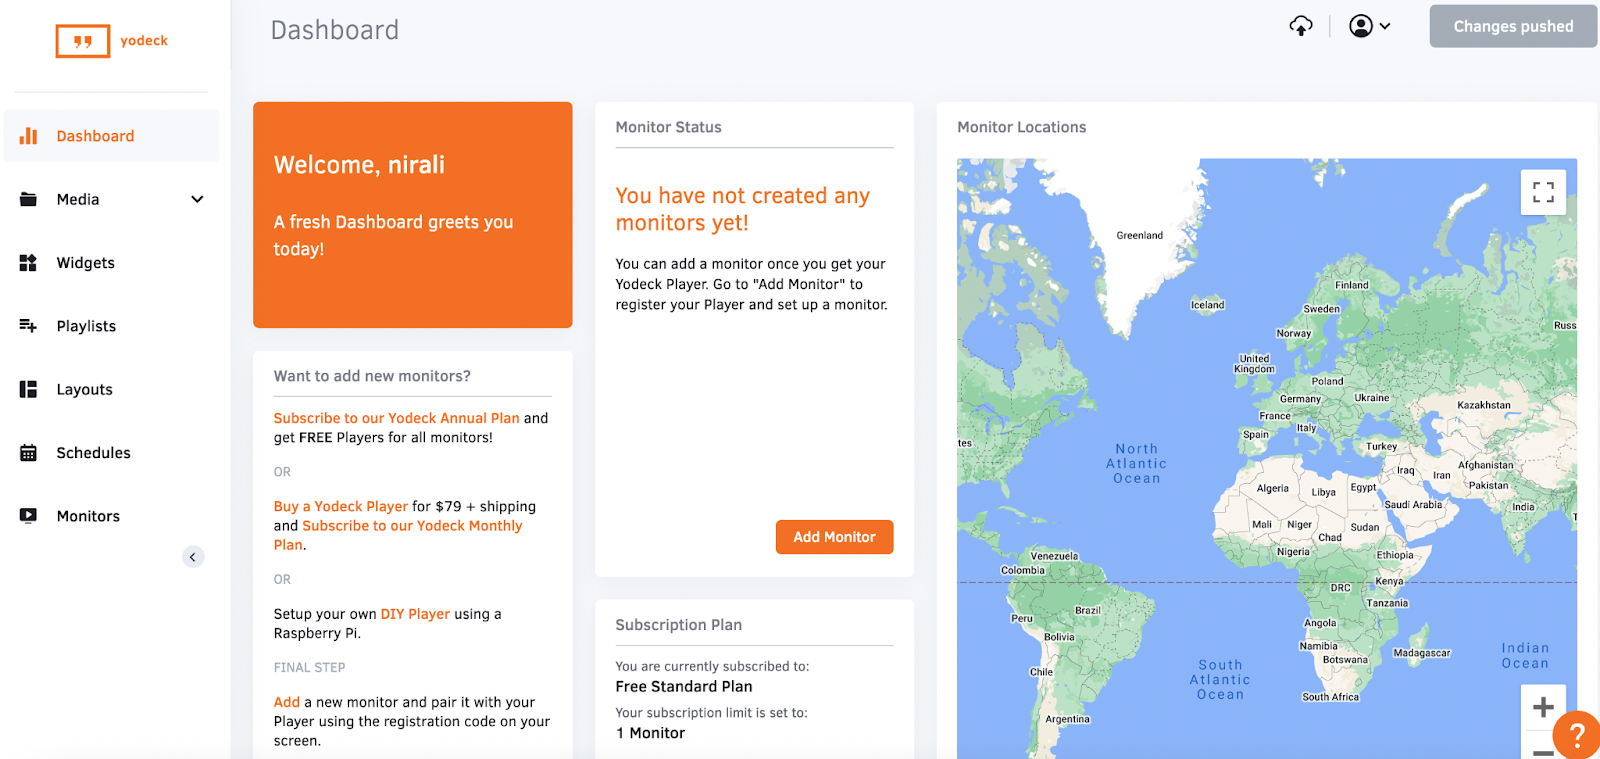Click the Add link under Final Step
1600x759 pixels.
click(287, 702)
